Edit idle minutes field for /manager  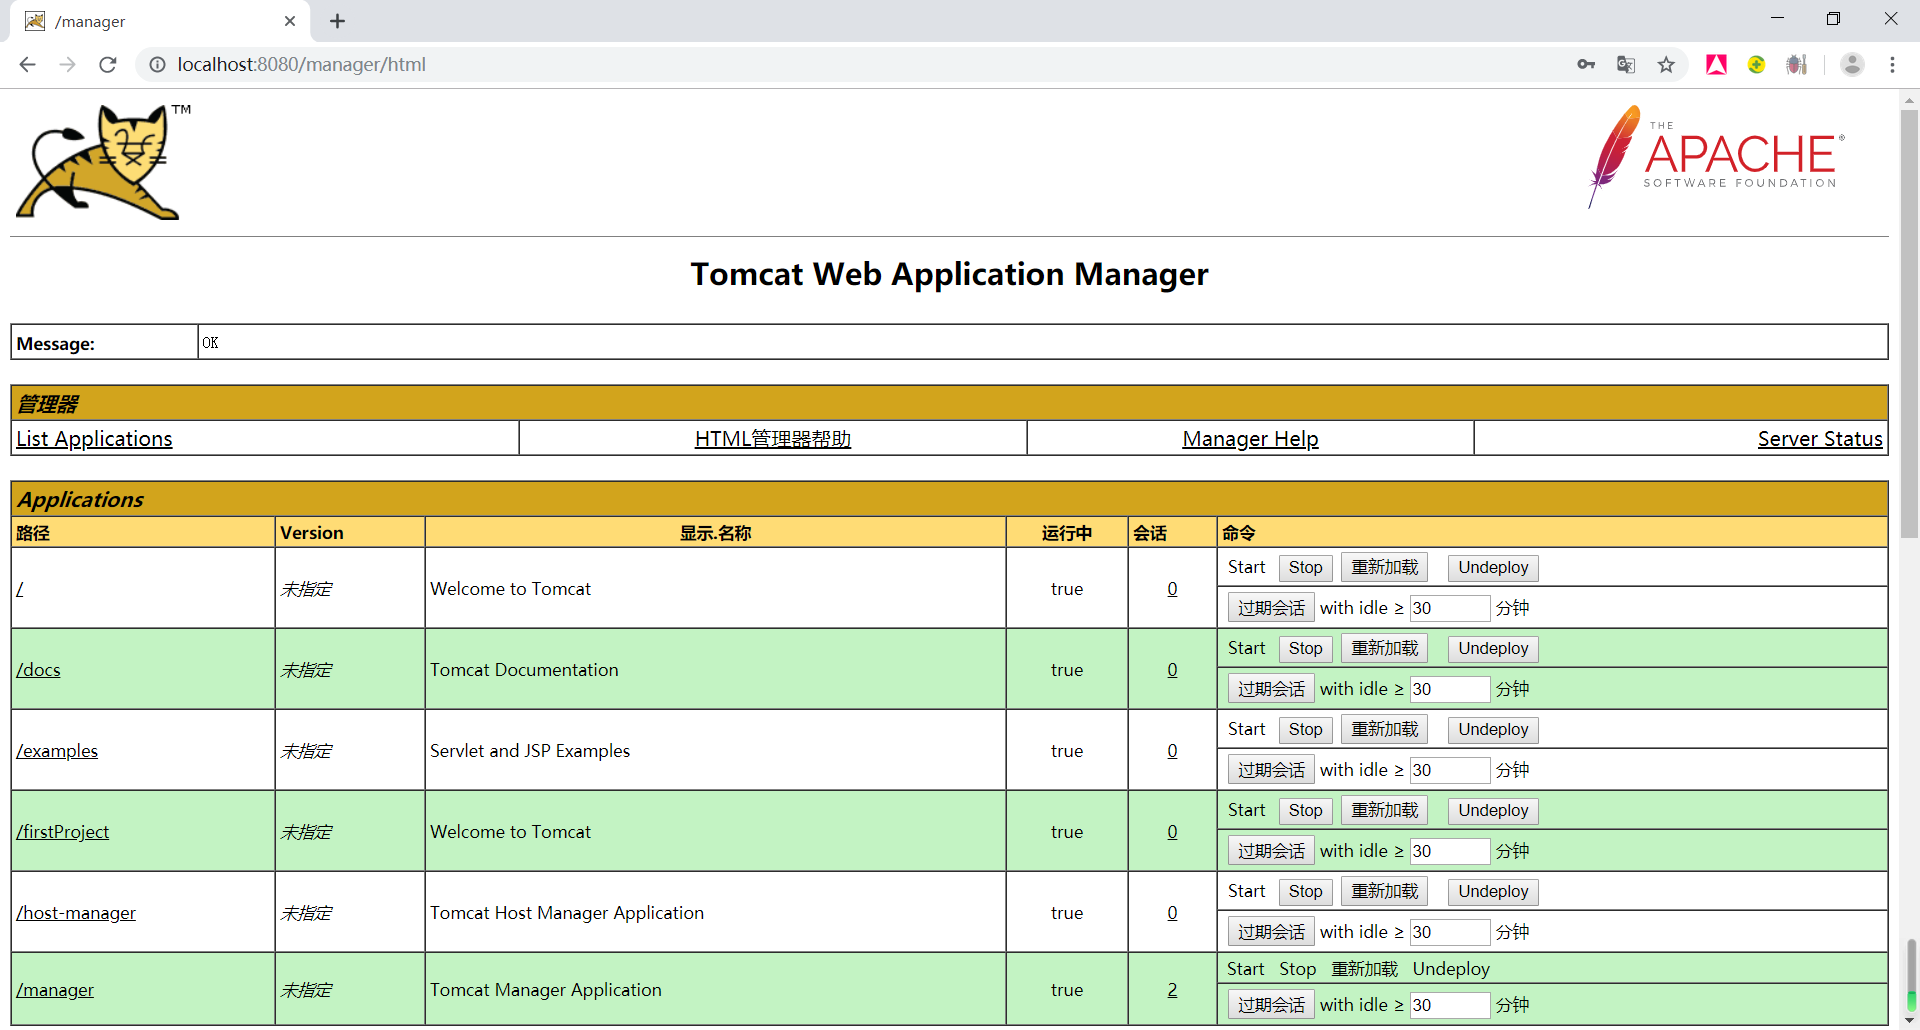click(x=1450, y=1005)
